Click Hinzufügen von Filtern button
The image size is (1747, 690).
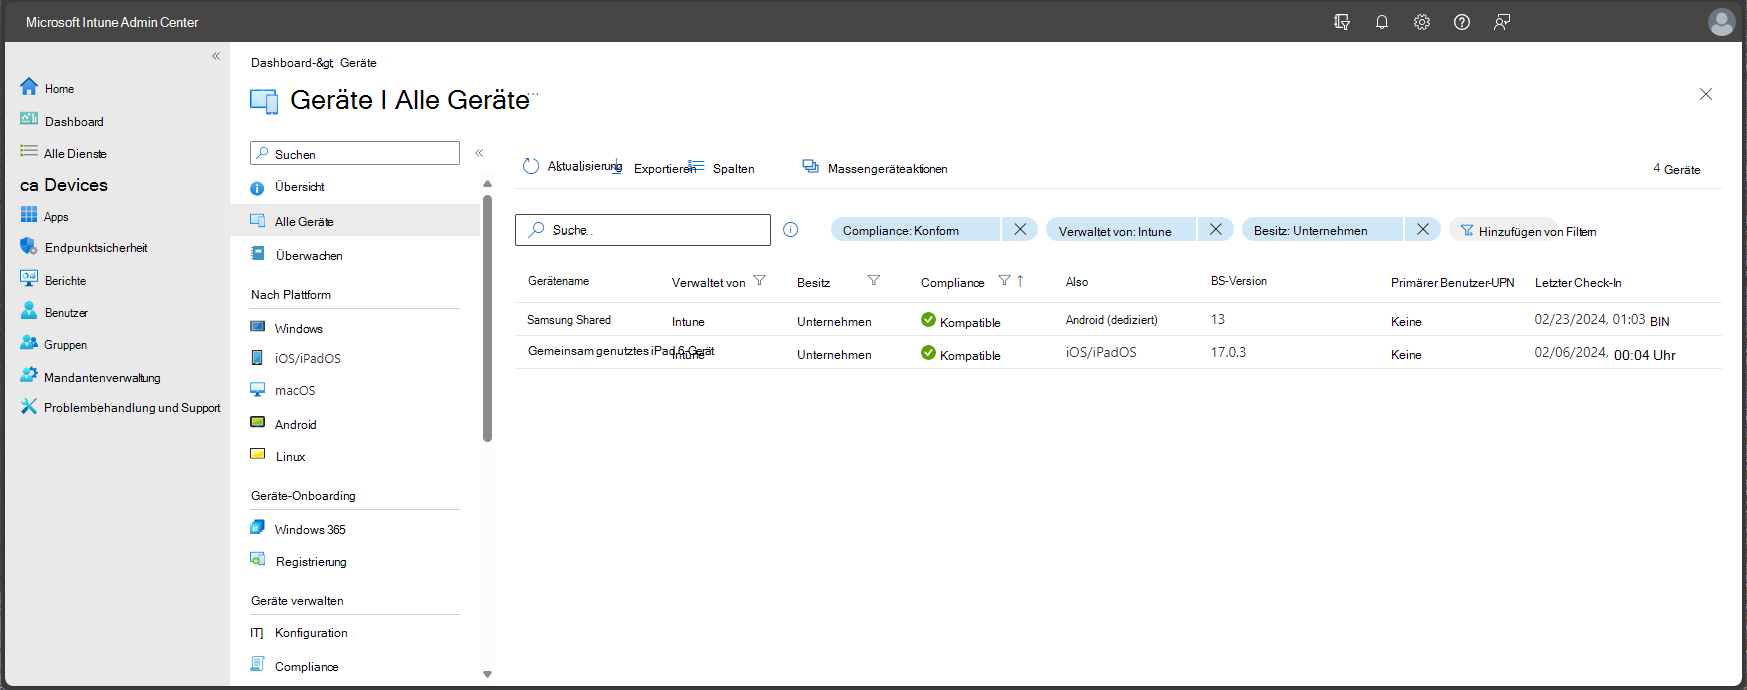(x=1527, y=231)
